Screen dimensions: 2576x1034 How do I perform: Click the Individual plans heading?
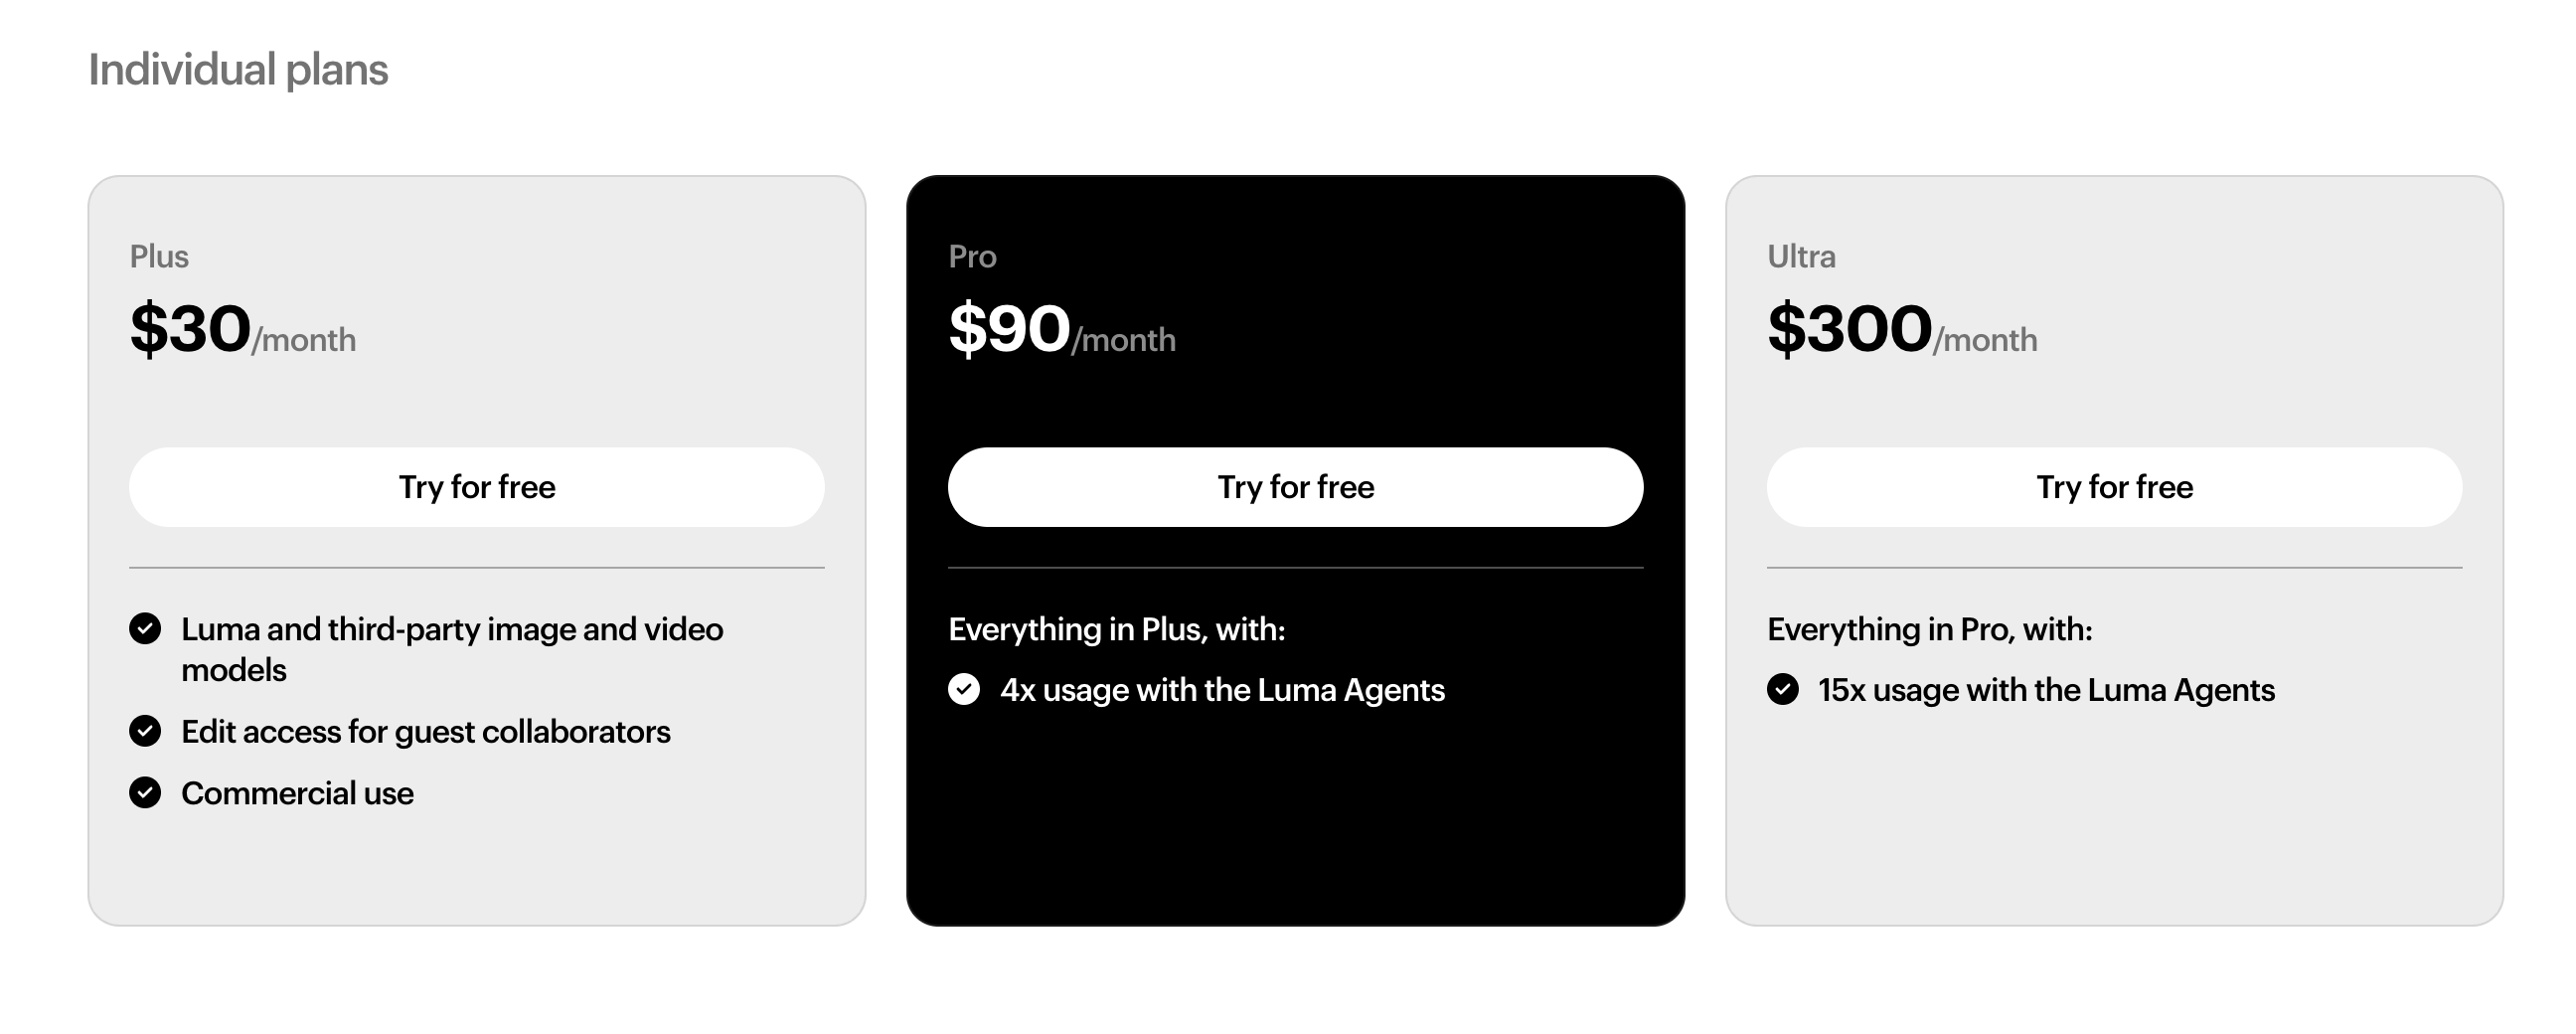point(238,70)
